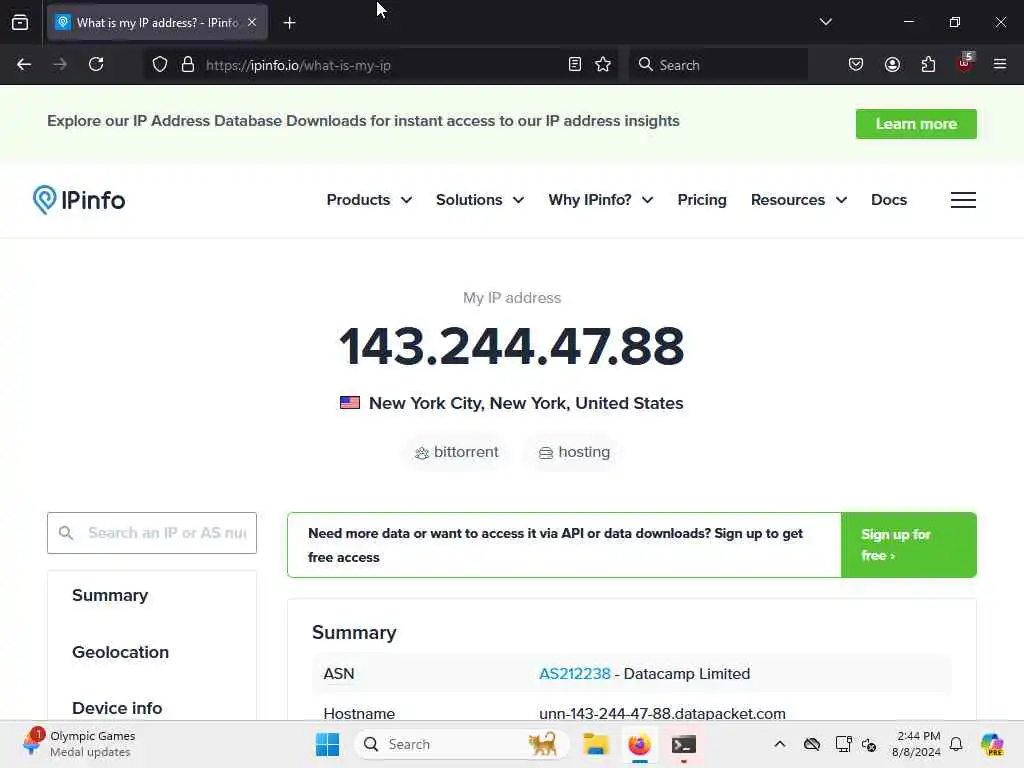Save page to Pocket
This screenshot has height=768, width=1024.
[856, 65]
